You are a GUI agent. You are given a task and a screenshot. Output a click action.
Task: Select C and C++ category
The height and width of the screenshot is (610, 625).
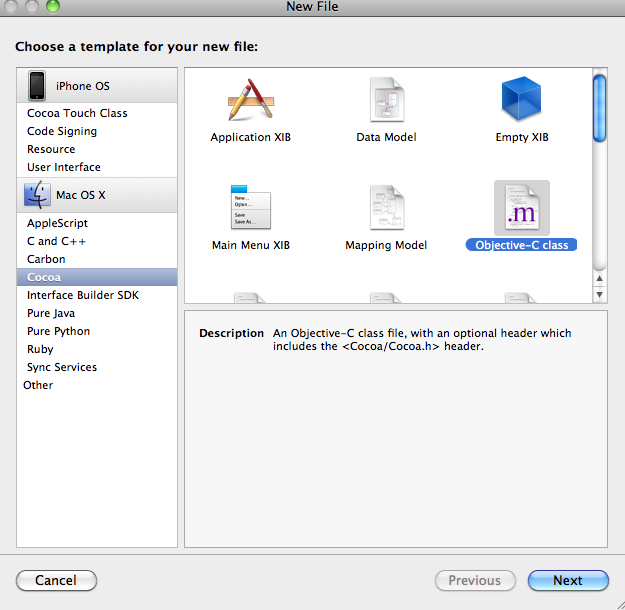tap(97, 241)
